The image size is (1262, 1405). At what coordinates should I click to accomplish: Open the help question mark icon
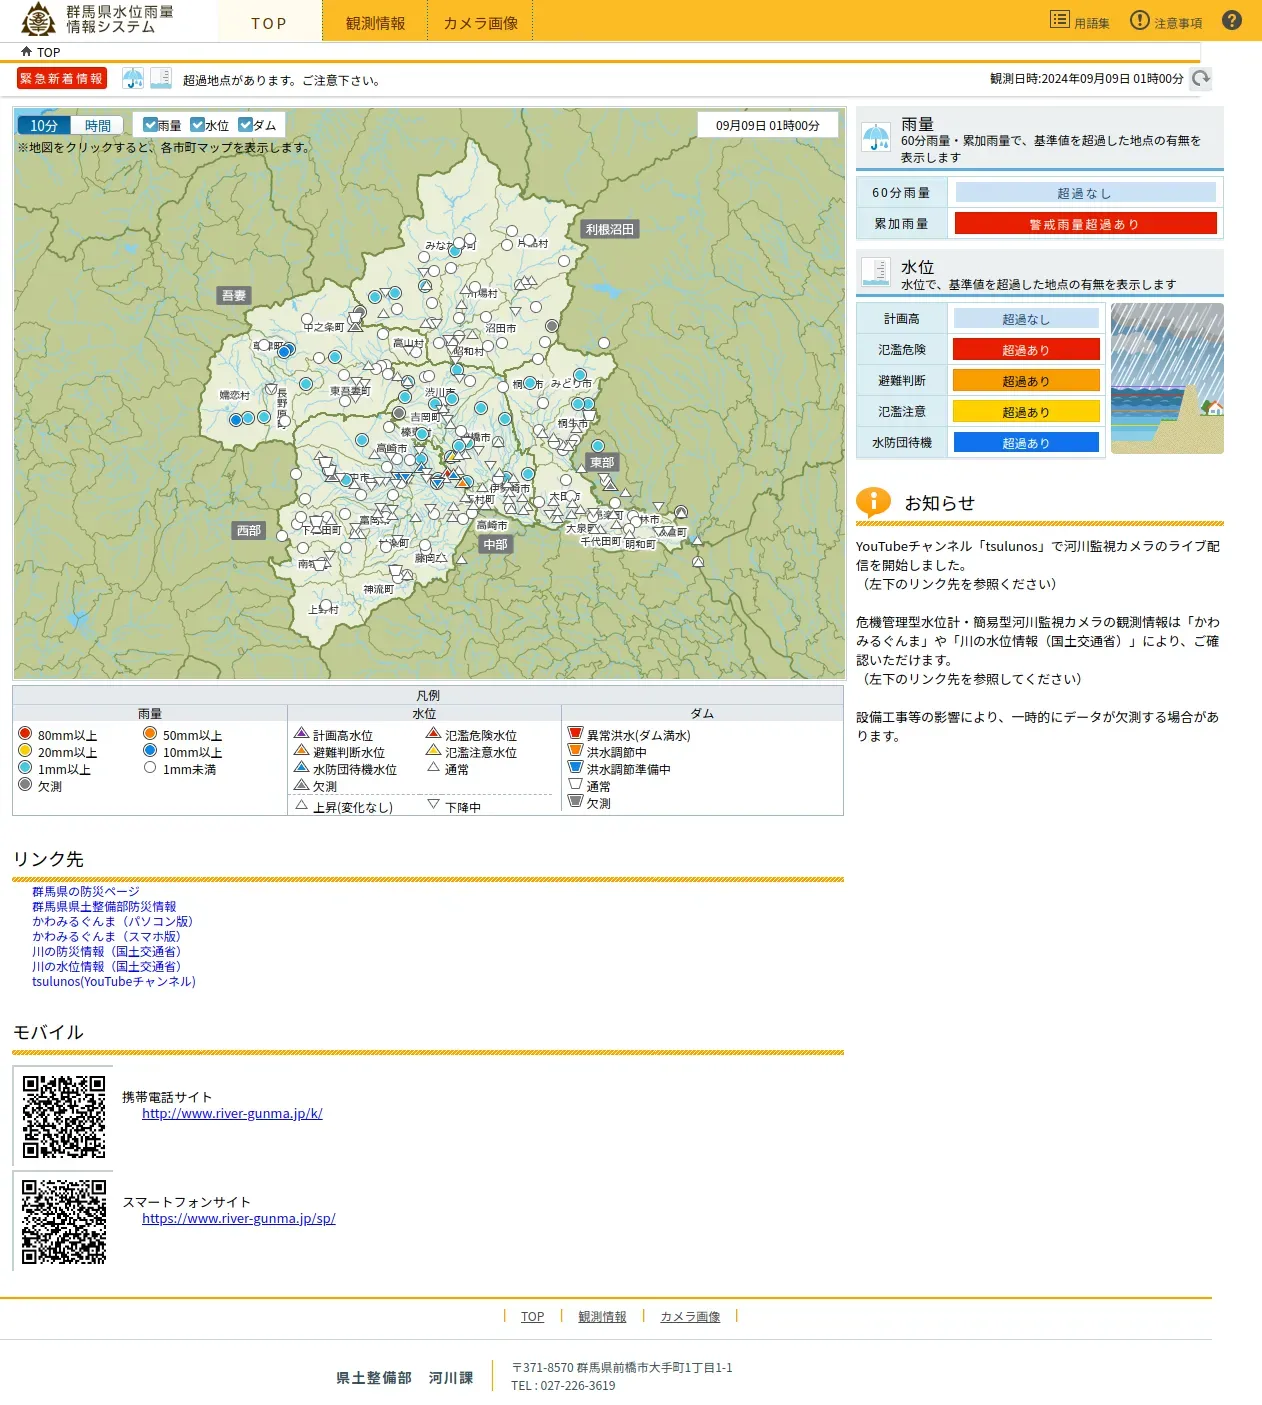tap(1232, 20)
